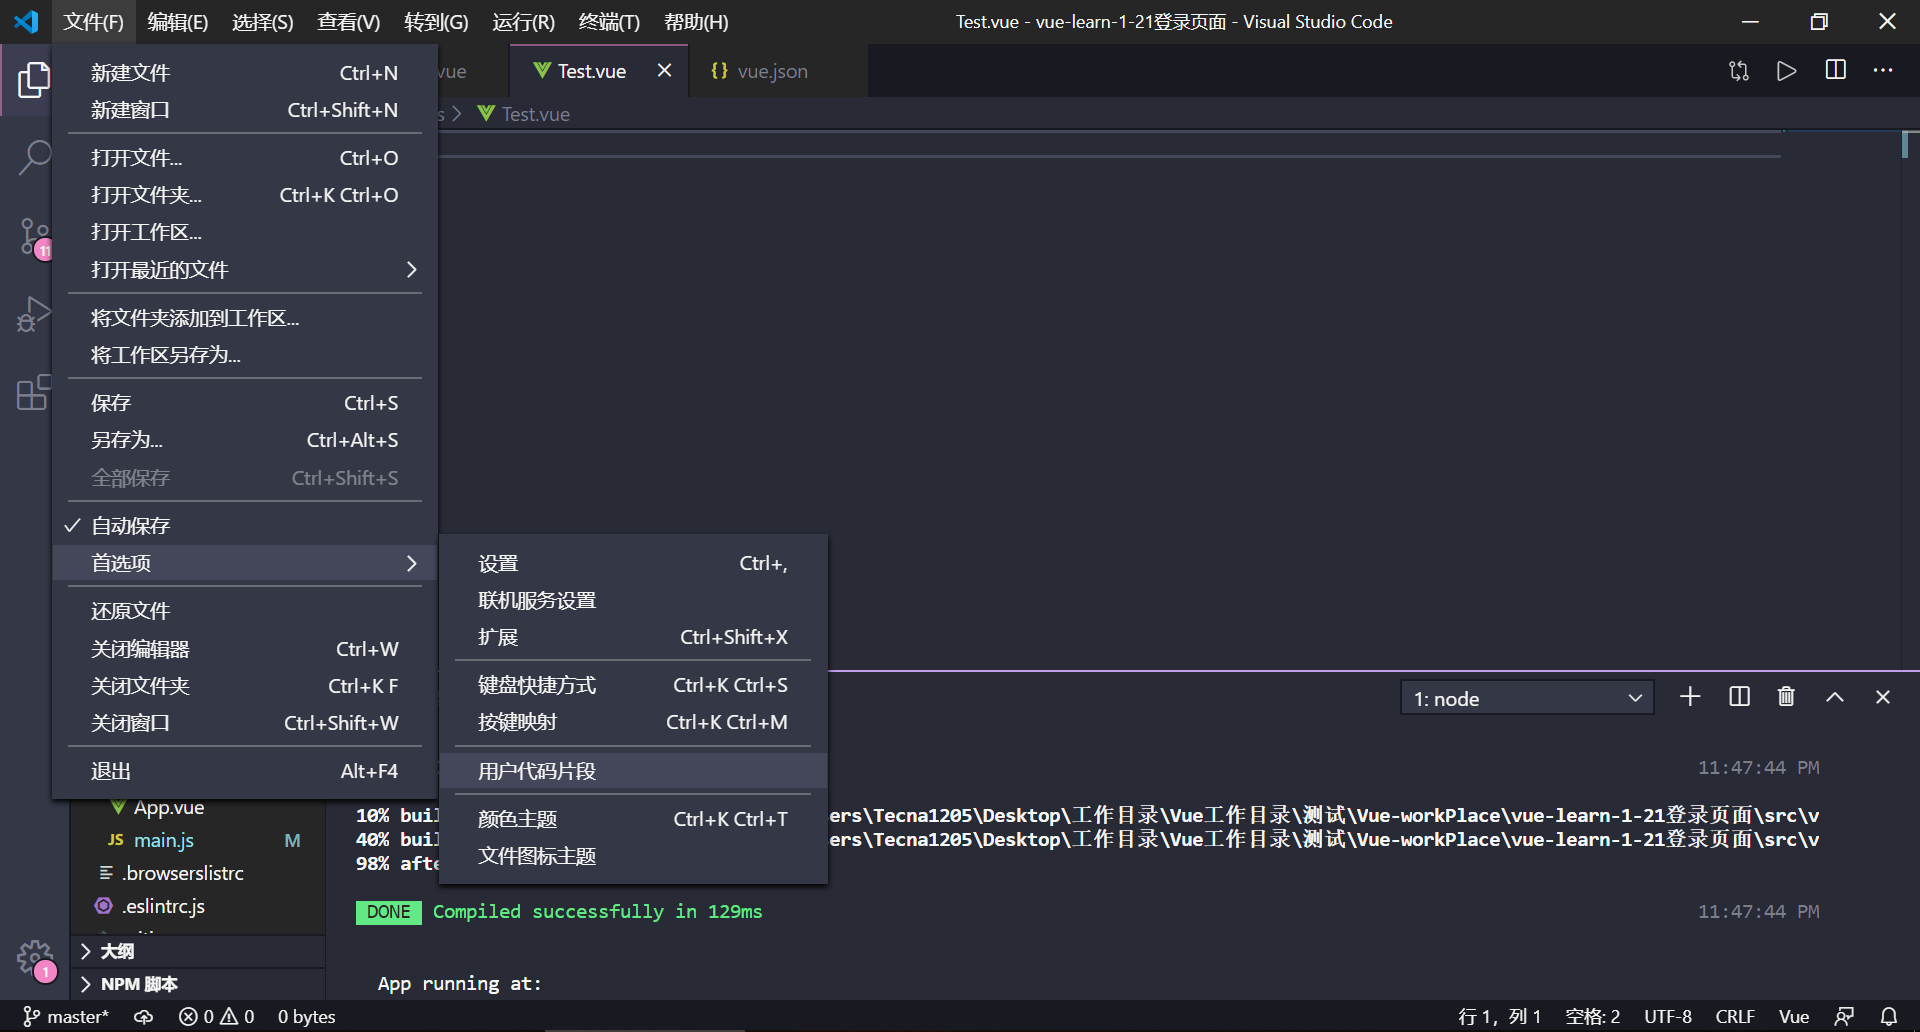The height and width of the screenshot is (1032, 1920).
Task: Close the Test.vue tab
Action: coord(664,70)
